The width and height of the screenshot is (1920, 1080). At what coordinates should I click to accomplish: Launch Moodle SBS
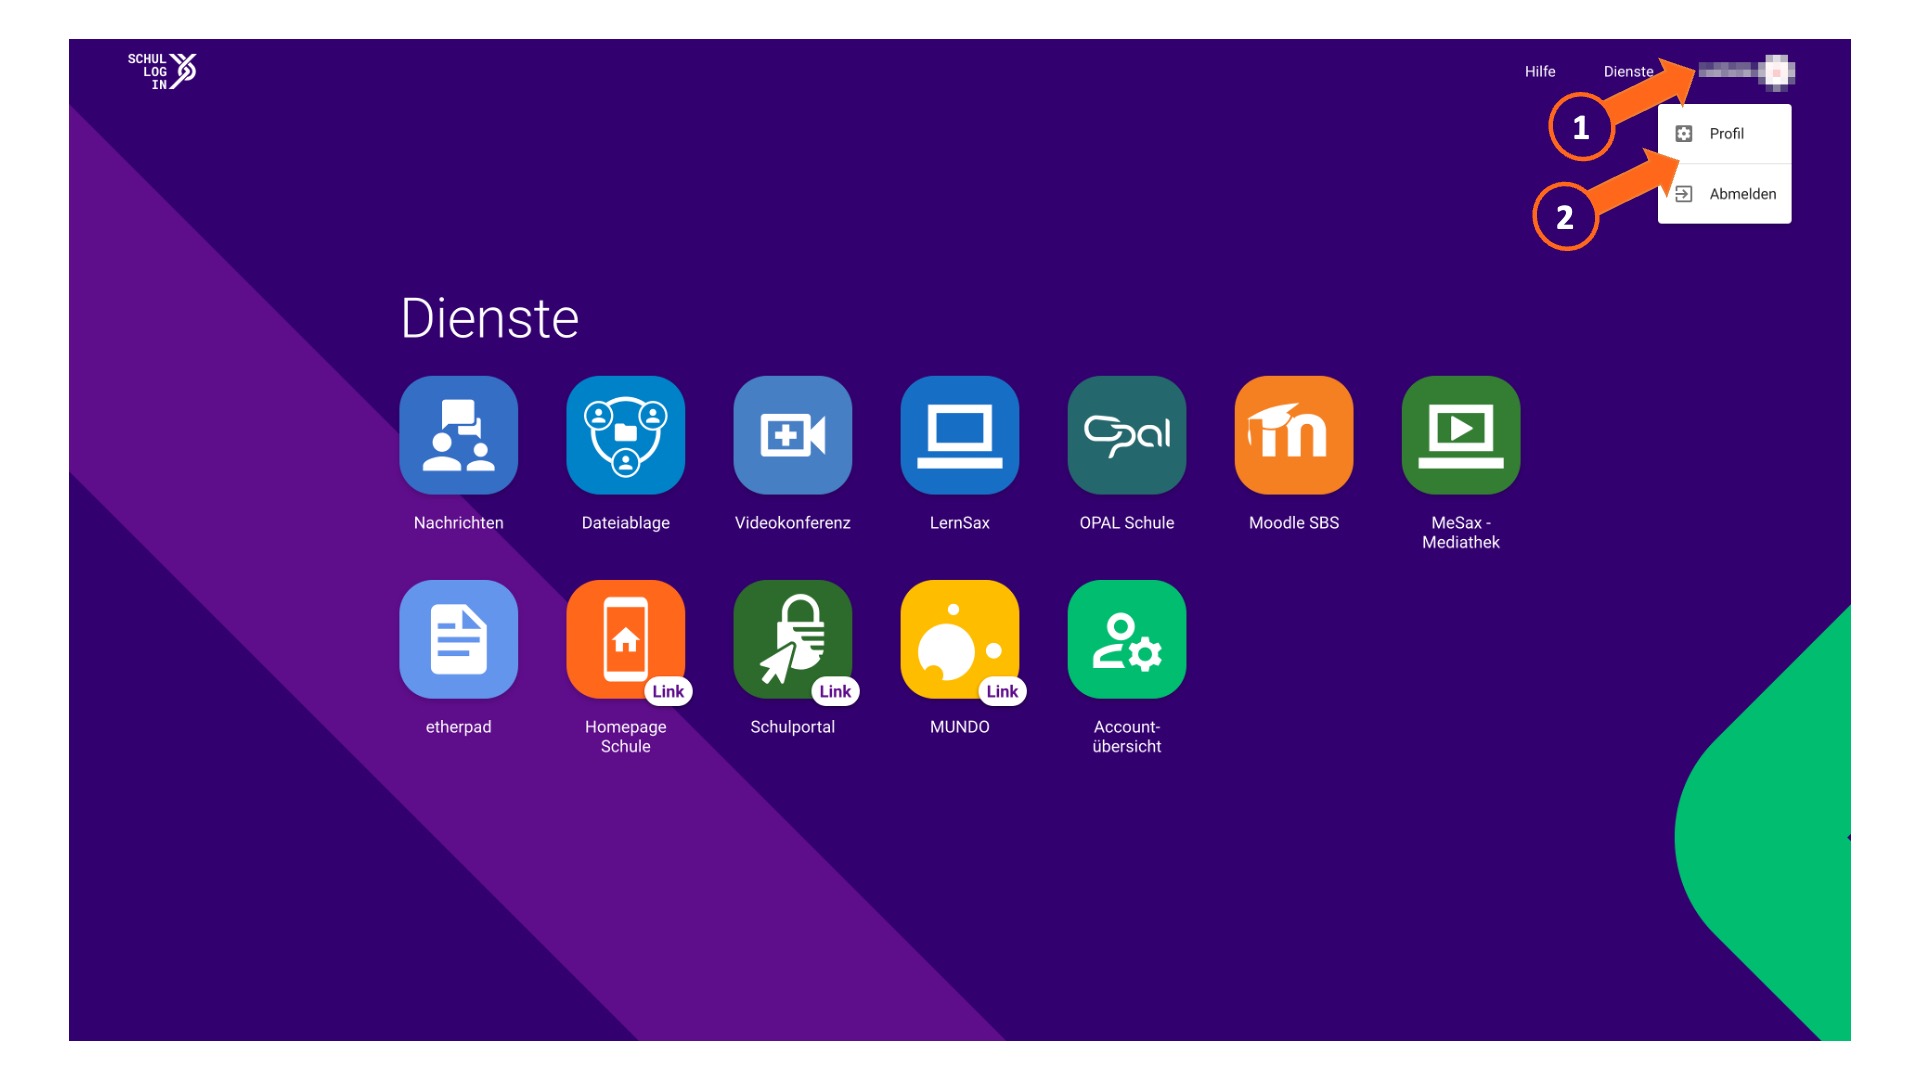[1293, 435]
